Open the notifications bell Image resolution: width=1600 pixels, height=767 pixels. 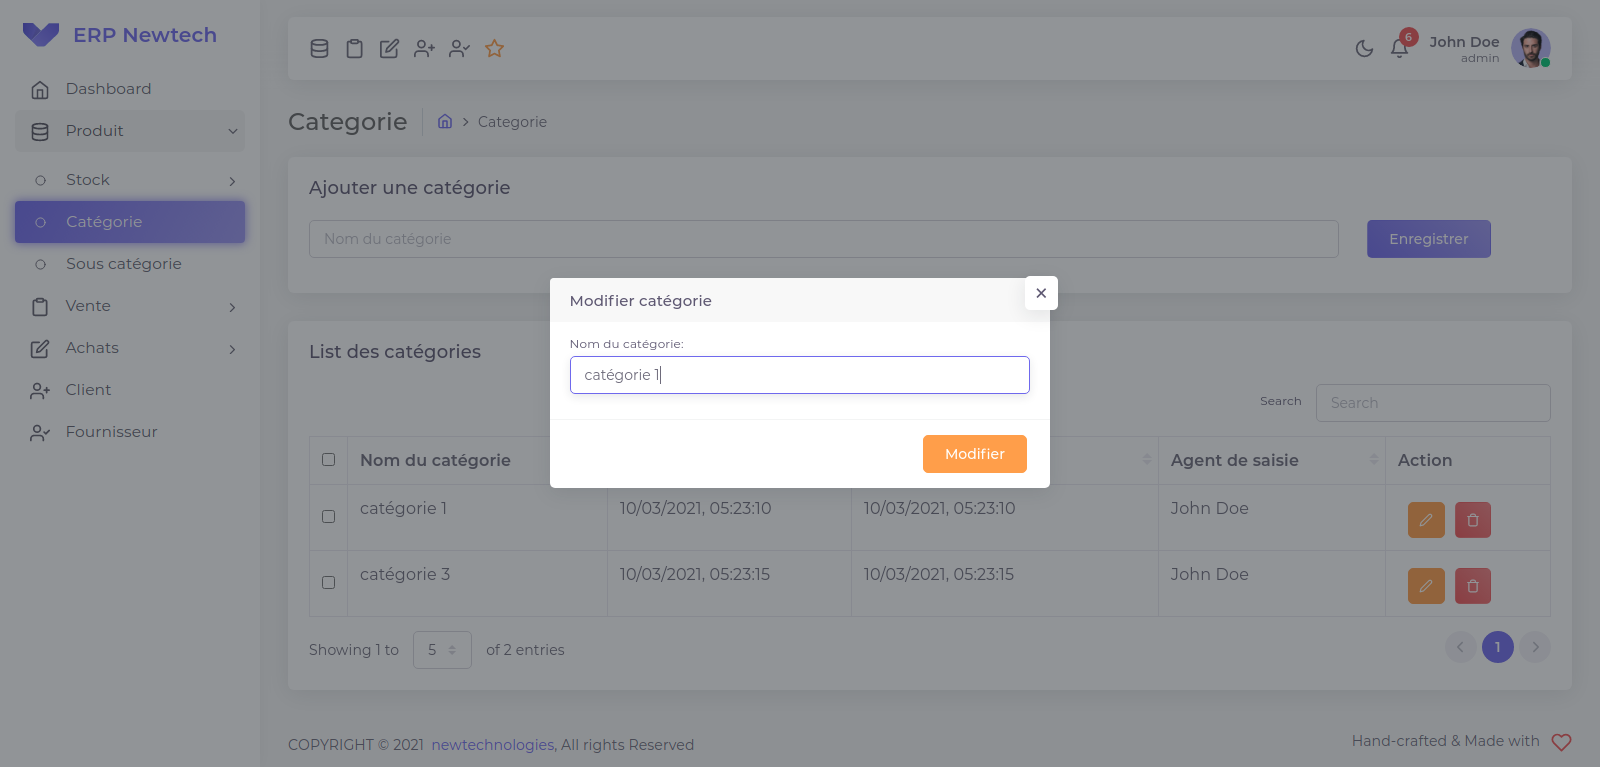[1399, 48]
